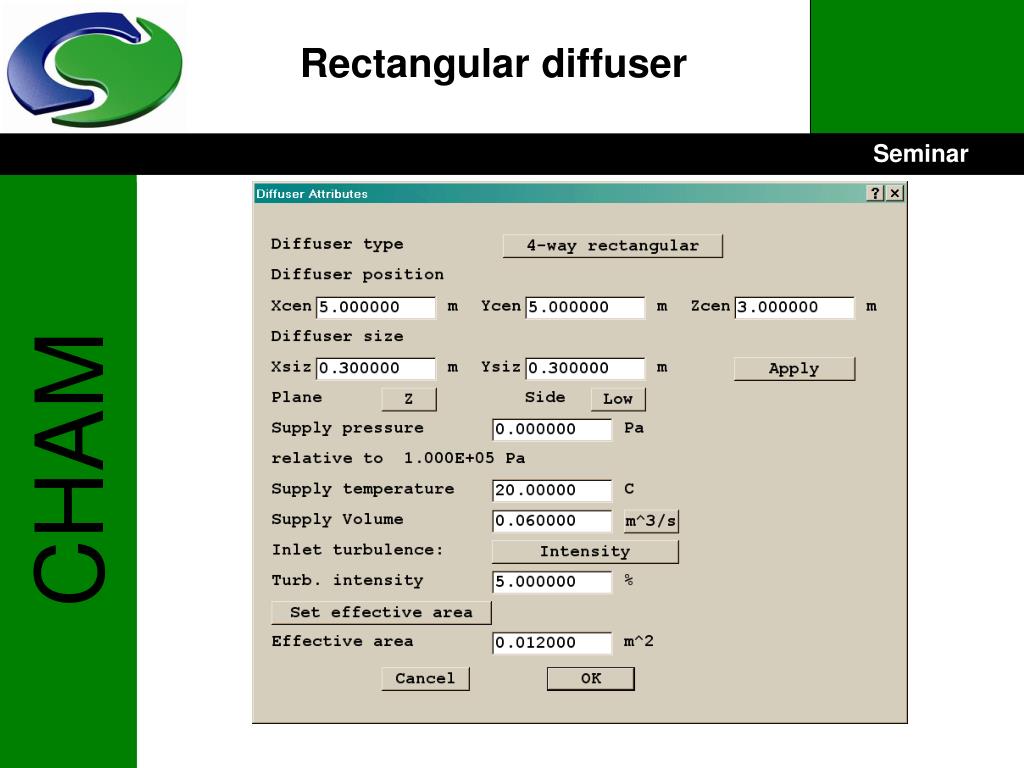1024x768 pixels.
Task: Change the m^3/s volume units button
Action: coord(651,521)
